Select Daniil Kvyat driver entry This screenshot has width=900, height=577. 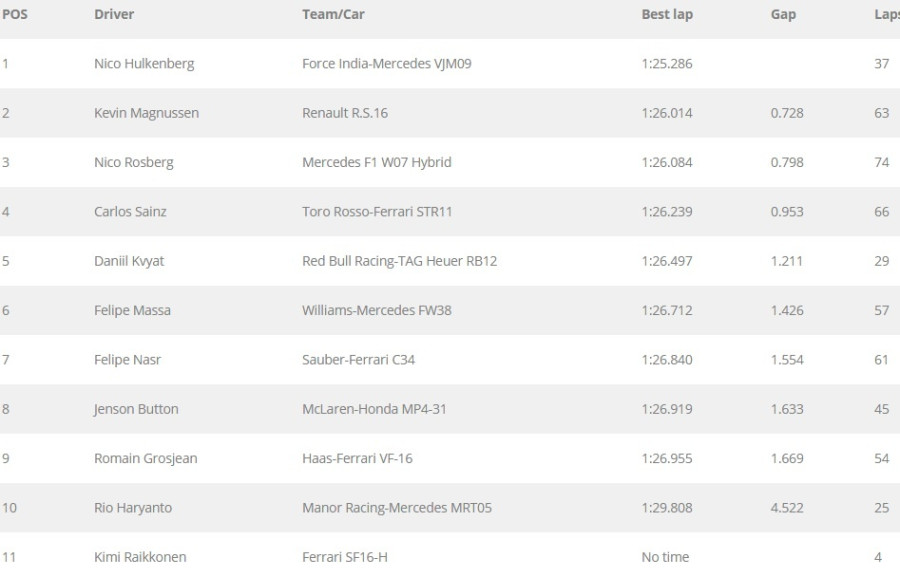click(129, 261)
